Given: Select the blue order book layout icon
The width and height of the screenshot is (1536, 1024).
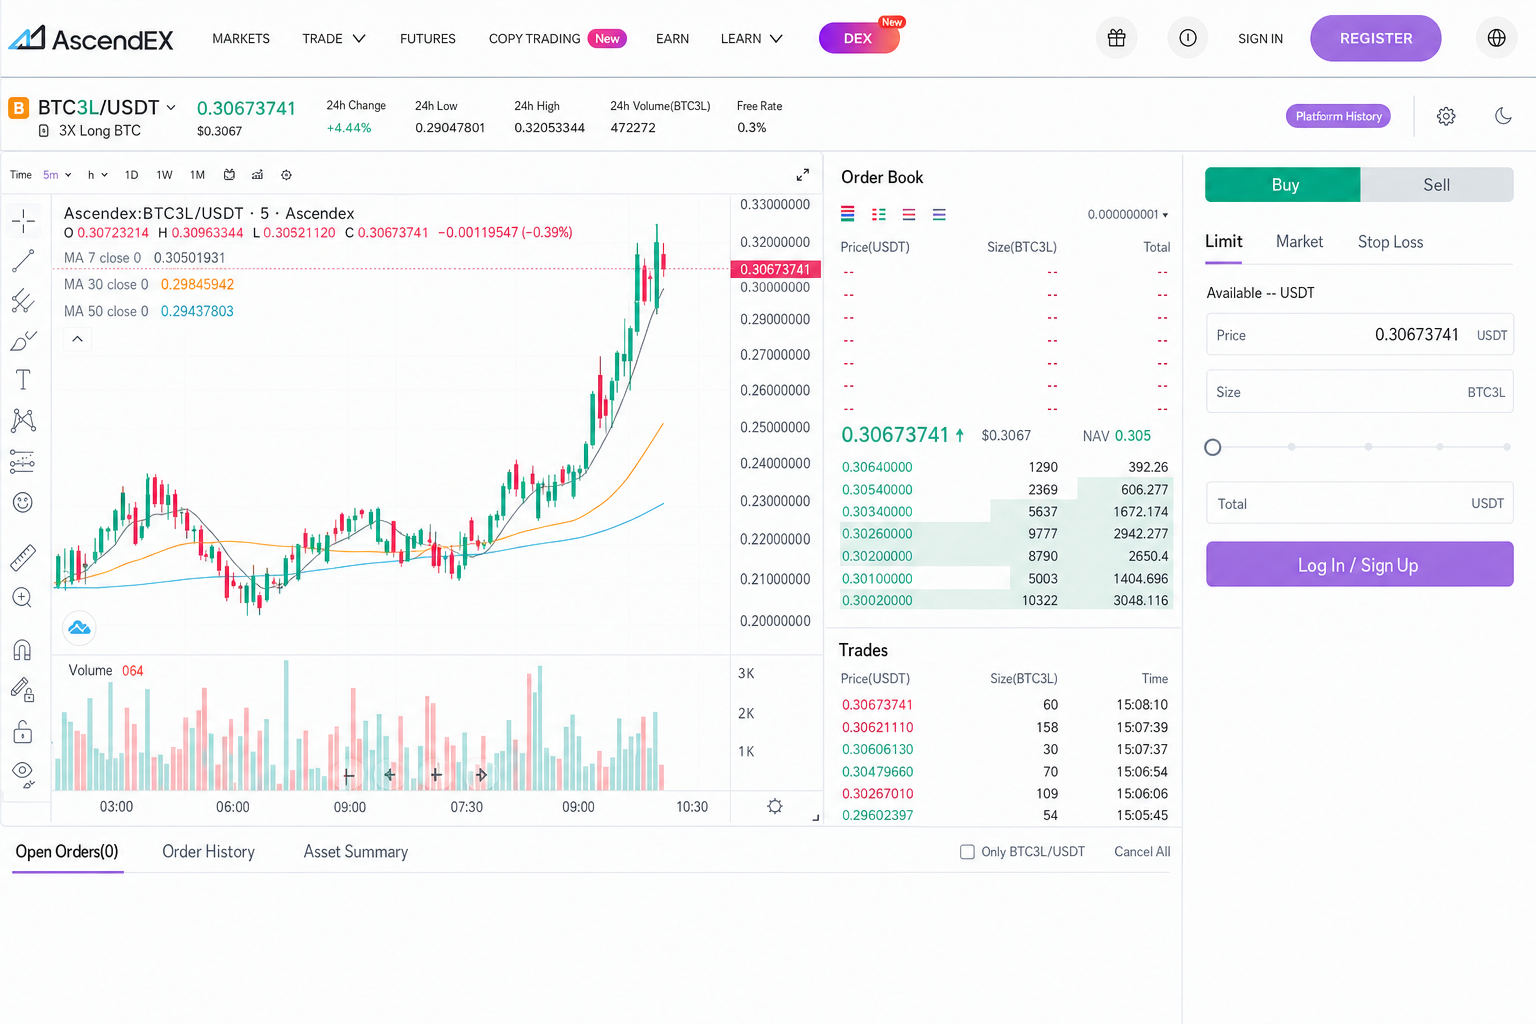Looking at the screenshot, I should 939,214.
